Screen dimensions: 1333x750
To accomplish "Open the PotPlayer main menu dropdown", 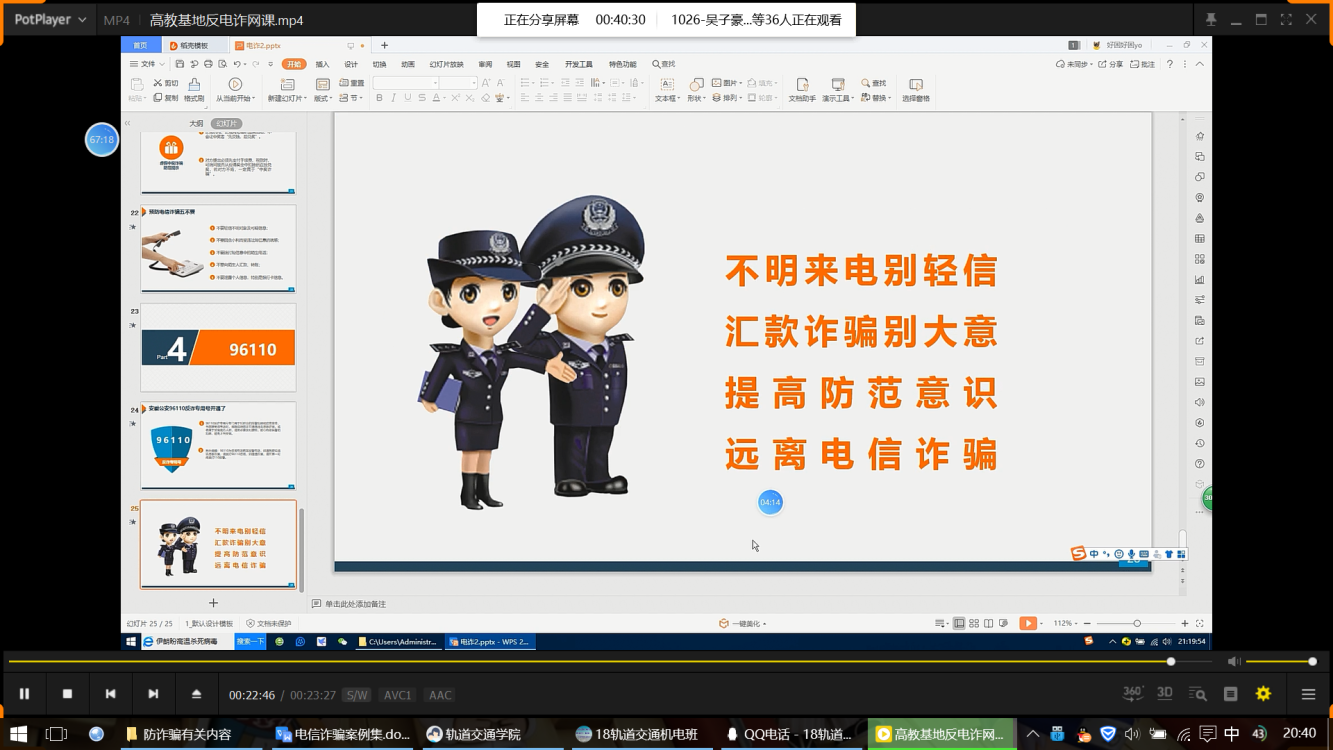I will (x=49, y=20).
